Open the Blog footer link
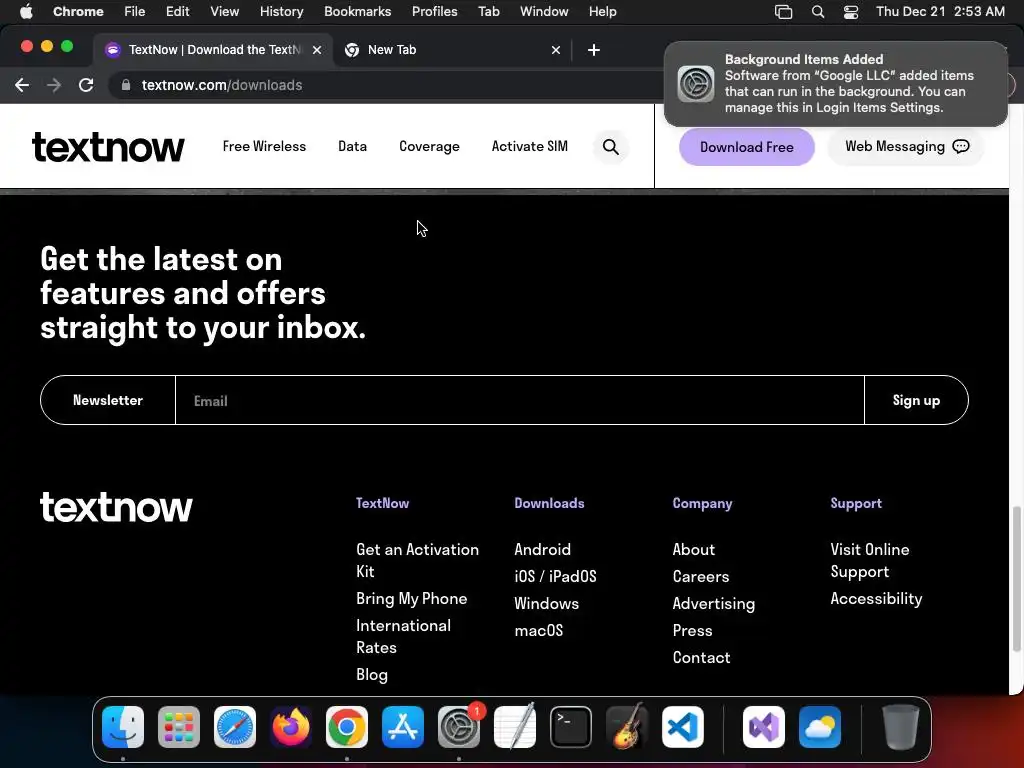Image resolution: width=1024 pixels, height=768 pixels. [372, 675]
